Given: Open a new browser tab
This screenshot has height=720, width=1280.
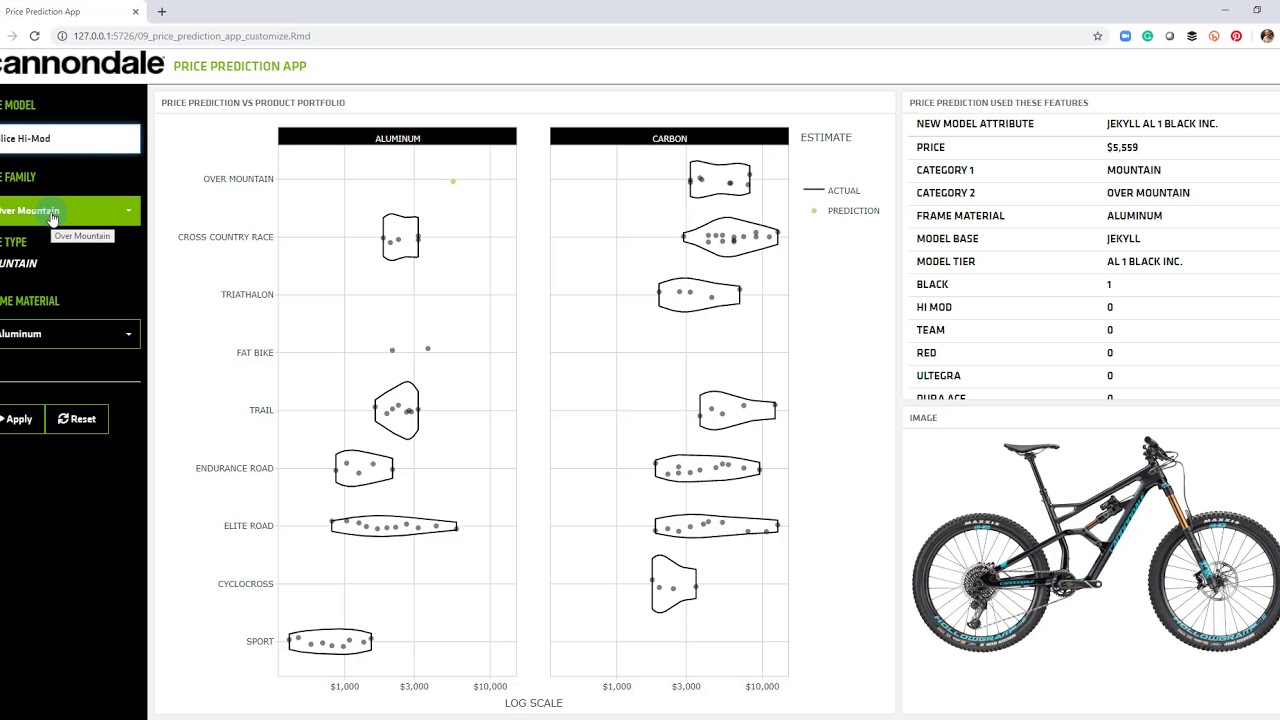Looking at the screenshot, I should point(162,12).
